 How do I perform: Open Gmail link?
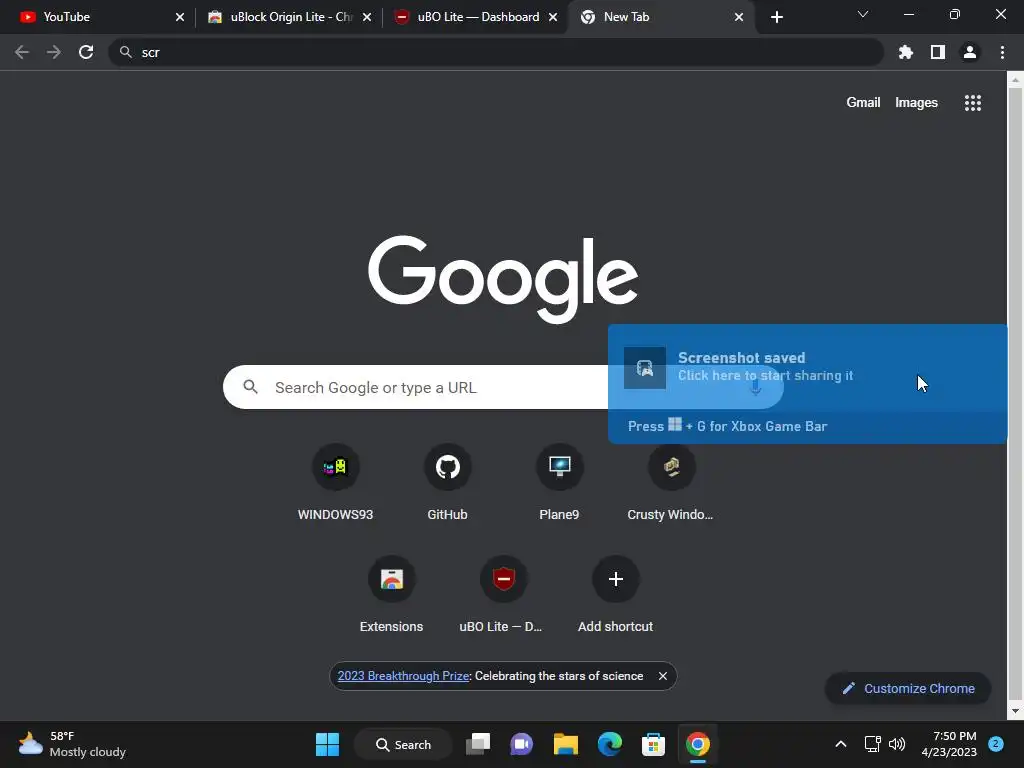863,103
